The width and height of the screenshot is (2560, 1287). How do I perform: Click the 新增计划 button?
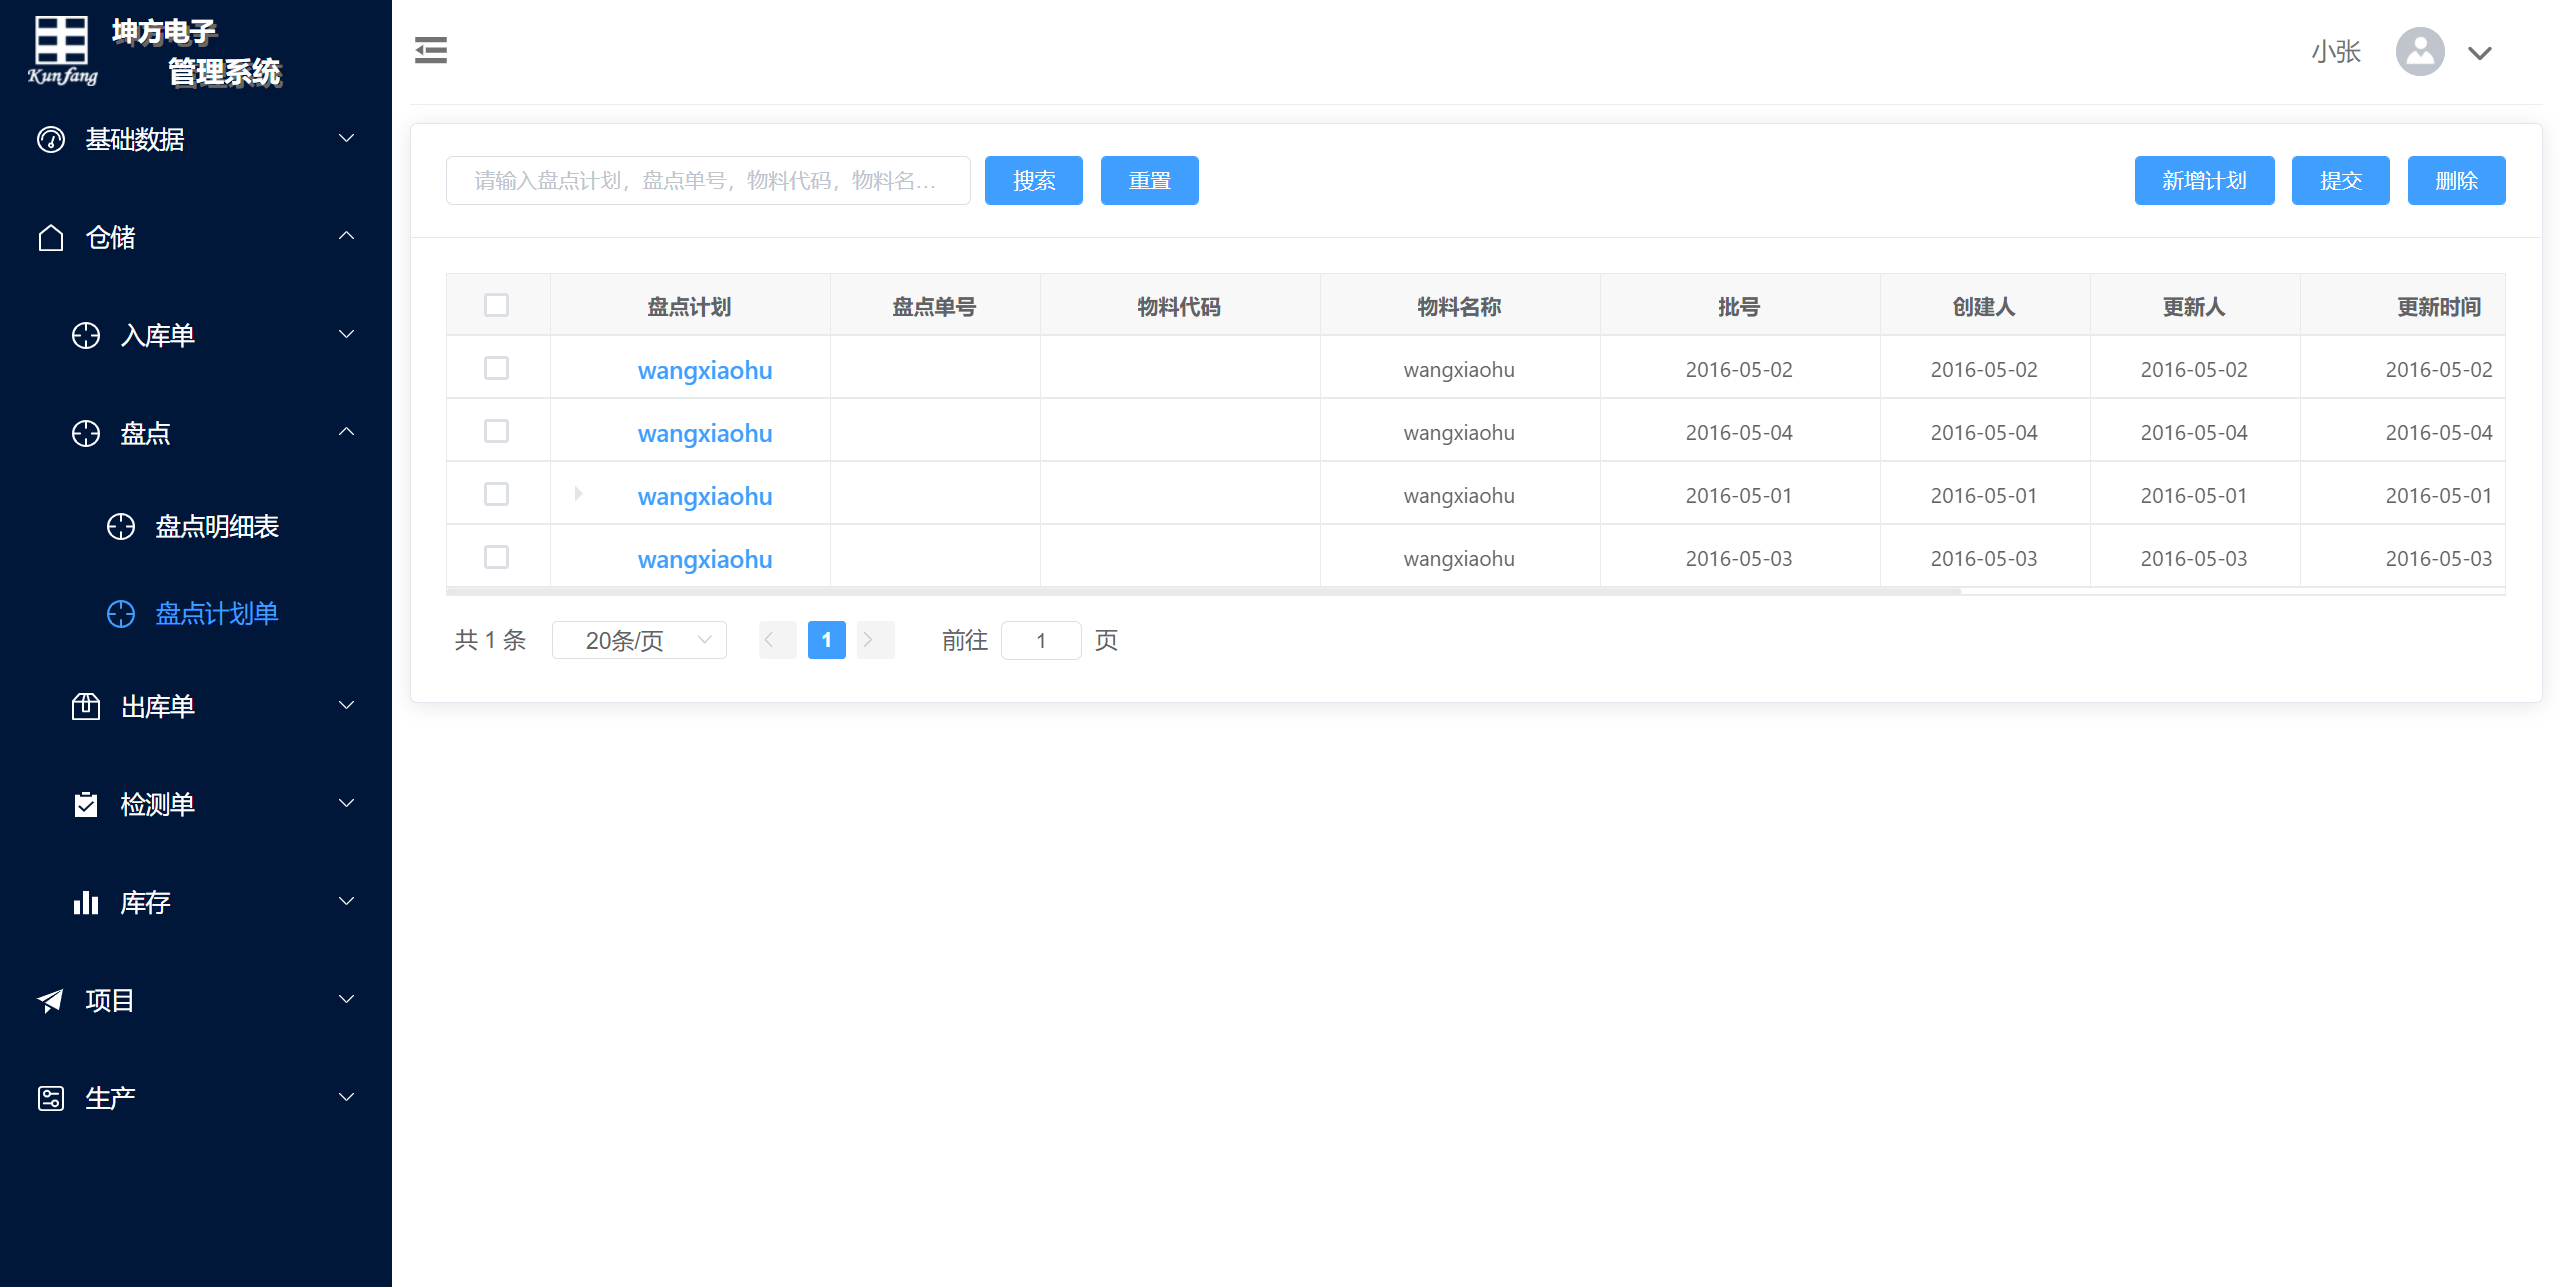click(2205, 181)
